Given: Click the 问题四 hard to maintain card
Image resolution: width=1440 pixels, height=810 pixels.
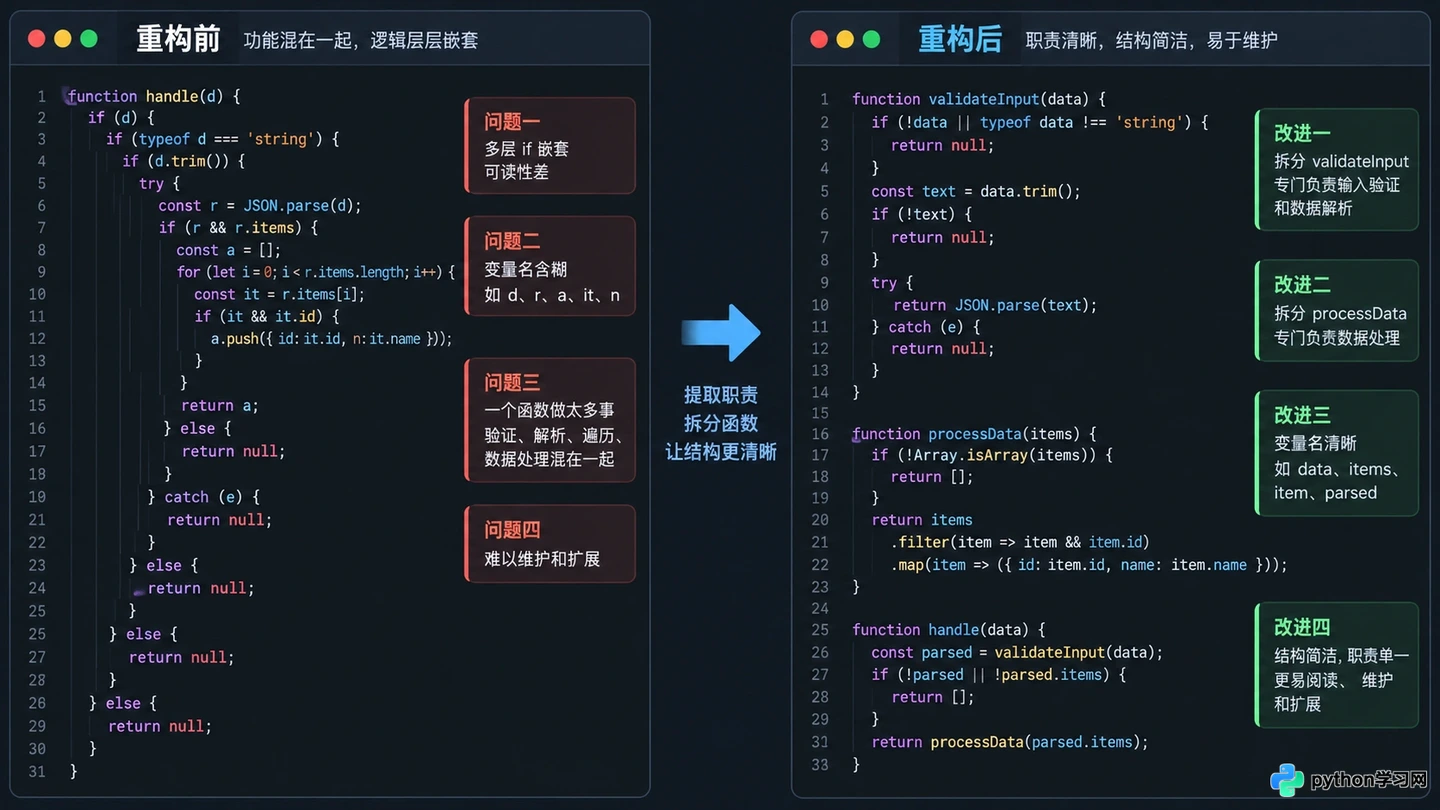Looking at the screenshot, I should (550, 543).
